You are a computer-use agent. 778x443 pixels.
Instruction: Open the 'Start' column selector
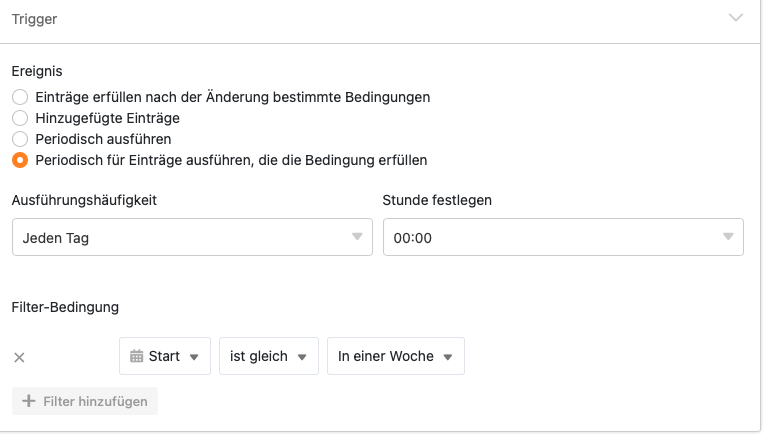click(164, 356)
